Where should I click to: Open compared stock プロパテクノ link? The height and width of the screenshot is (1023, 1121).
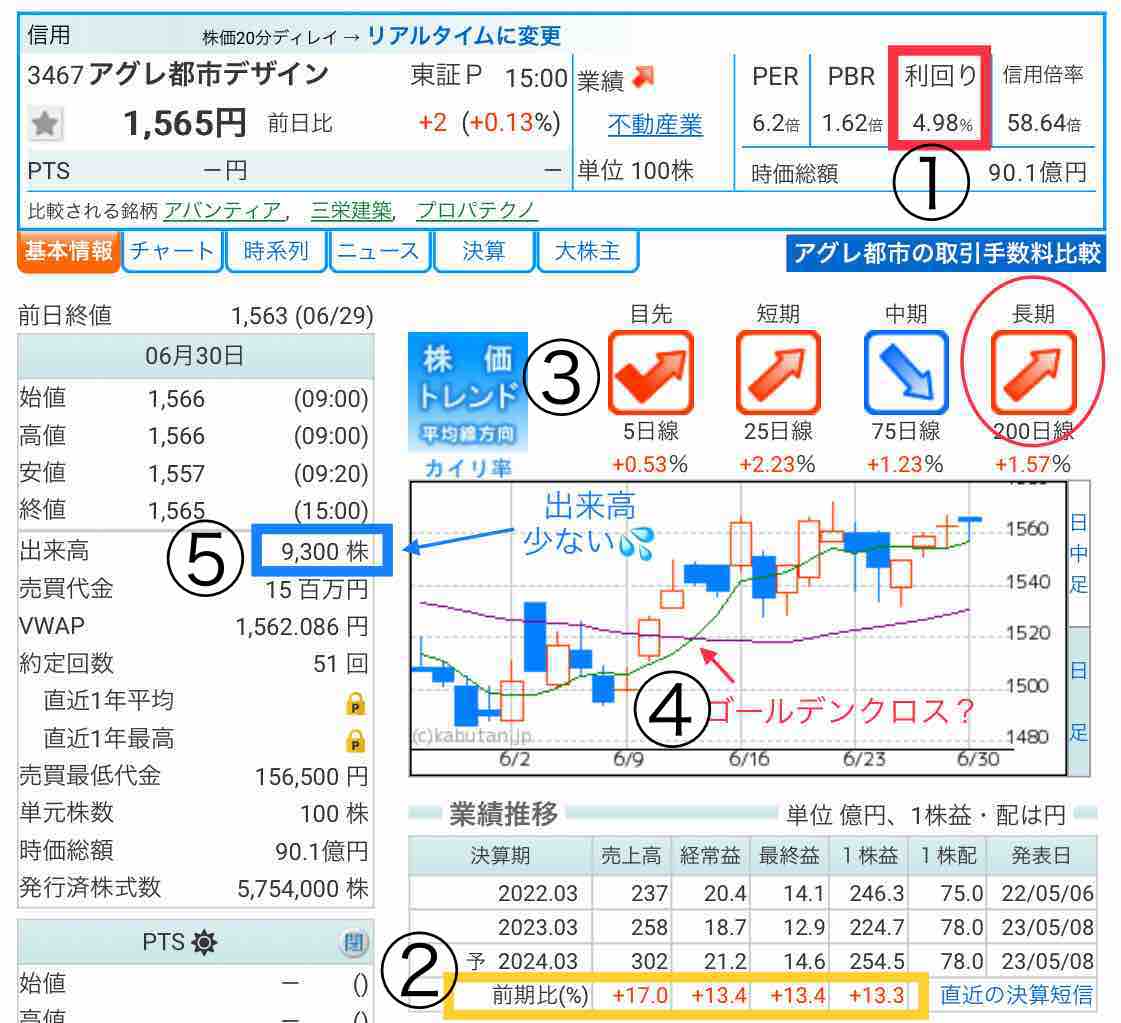(476, 210)
